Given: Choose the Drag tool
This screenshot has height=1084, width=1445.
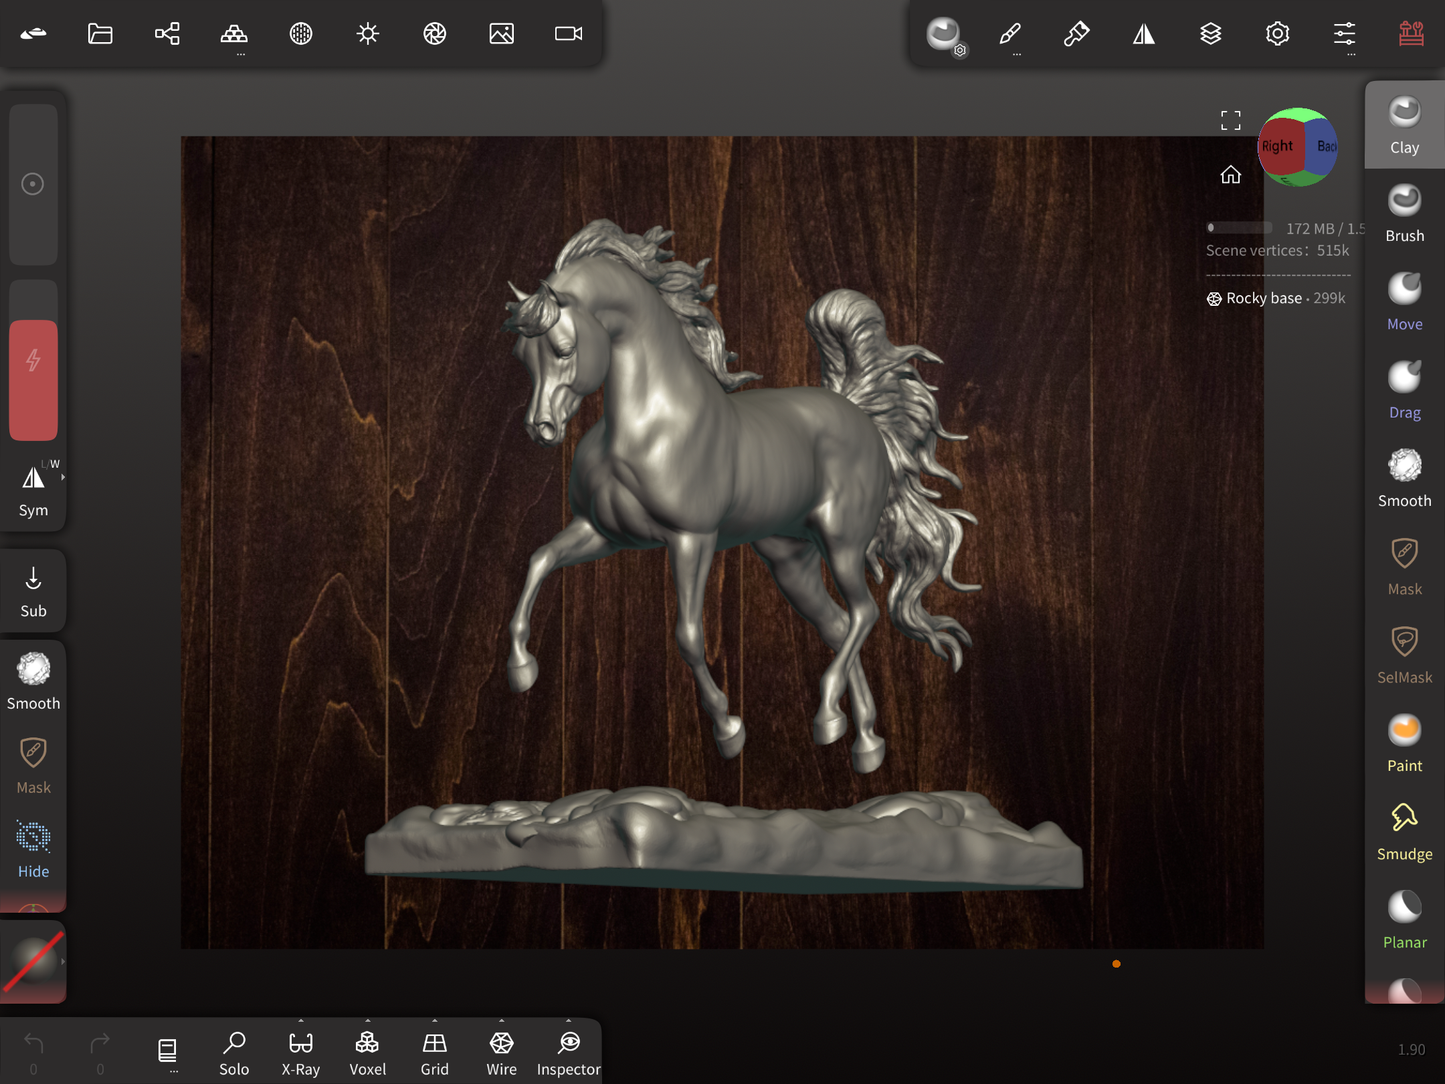Looking at the screenshot, I should point(1404,389).
